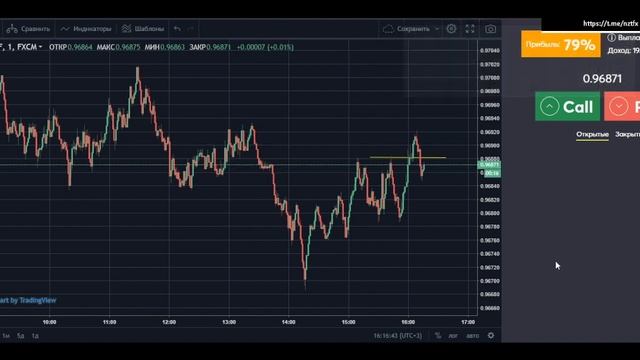Open the Индикаторы indicators menu

86,29
